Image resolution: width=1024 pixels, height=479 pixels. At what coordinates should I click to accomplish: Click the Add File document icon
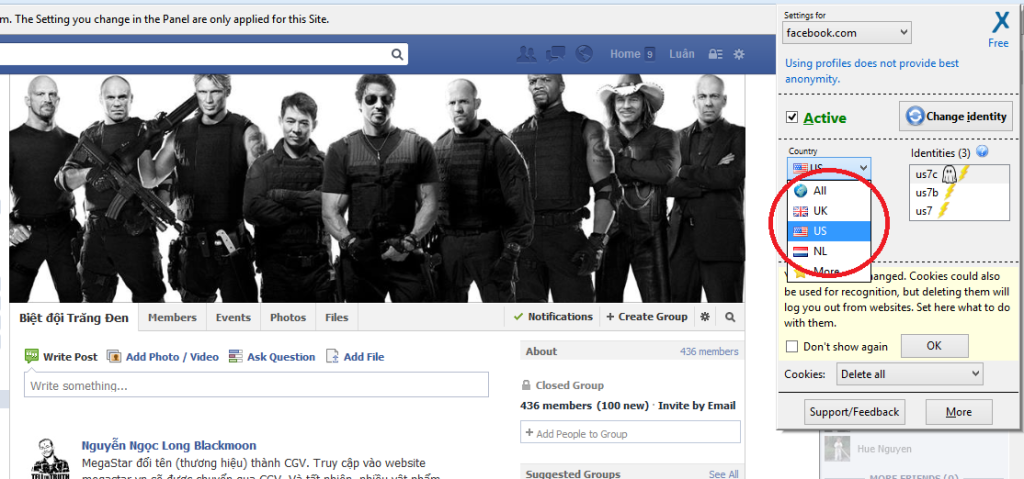click(x=332, y=357)
